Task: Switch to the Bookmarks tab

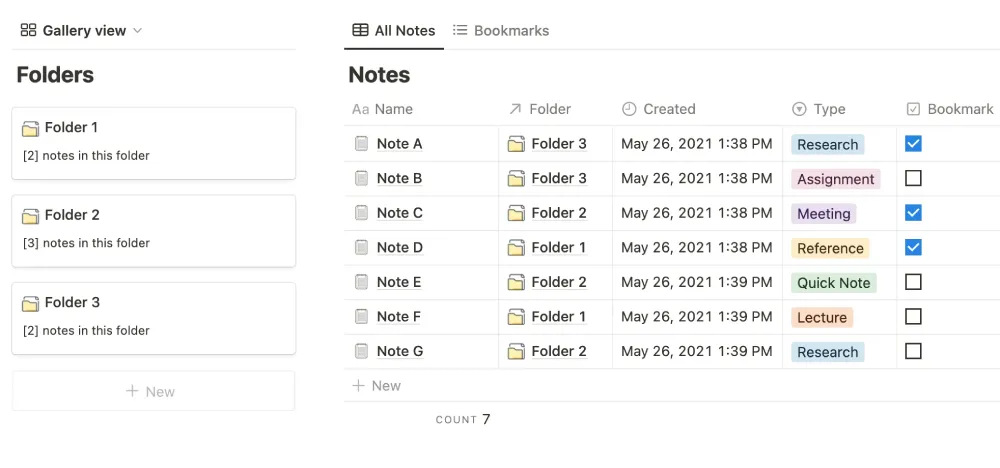Action: (501, 31)
